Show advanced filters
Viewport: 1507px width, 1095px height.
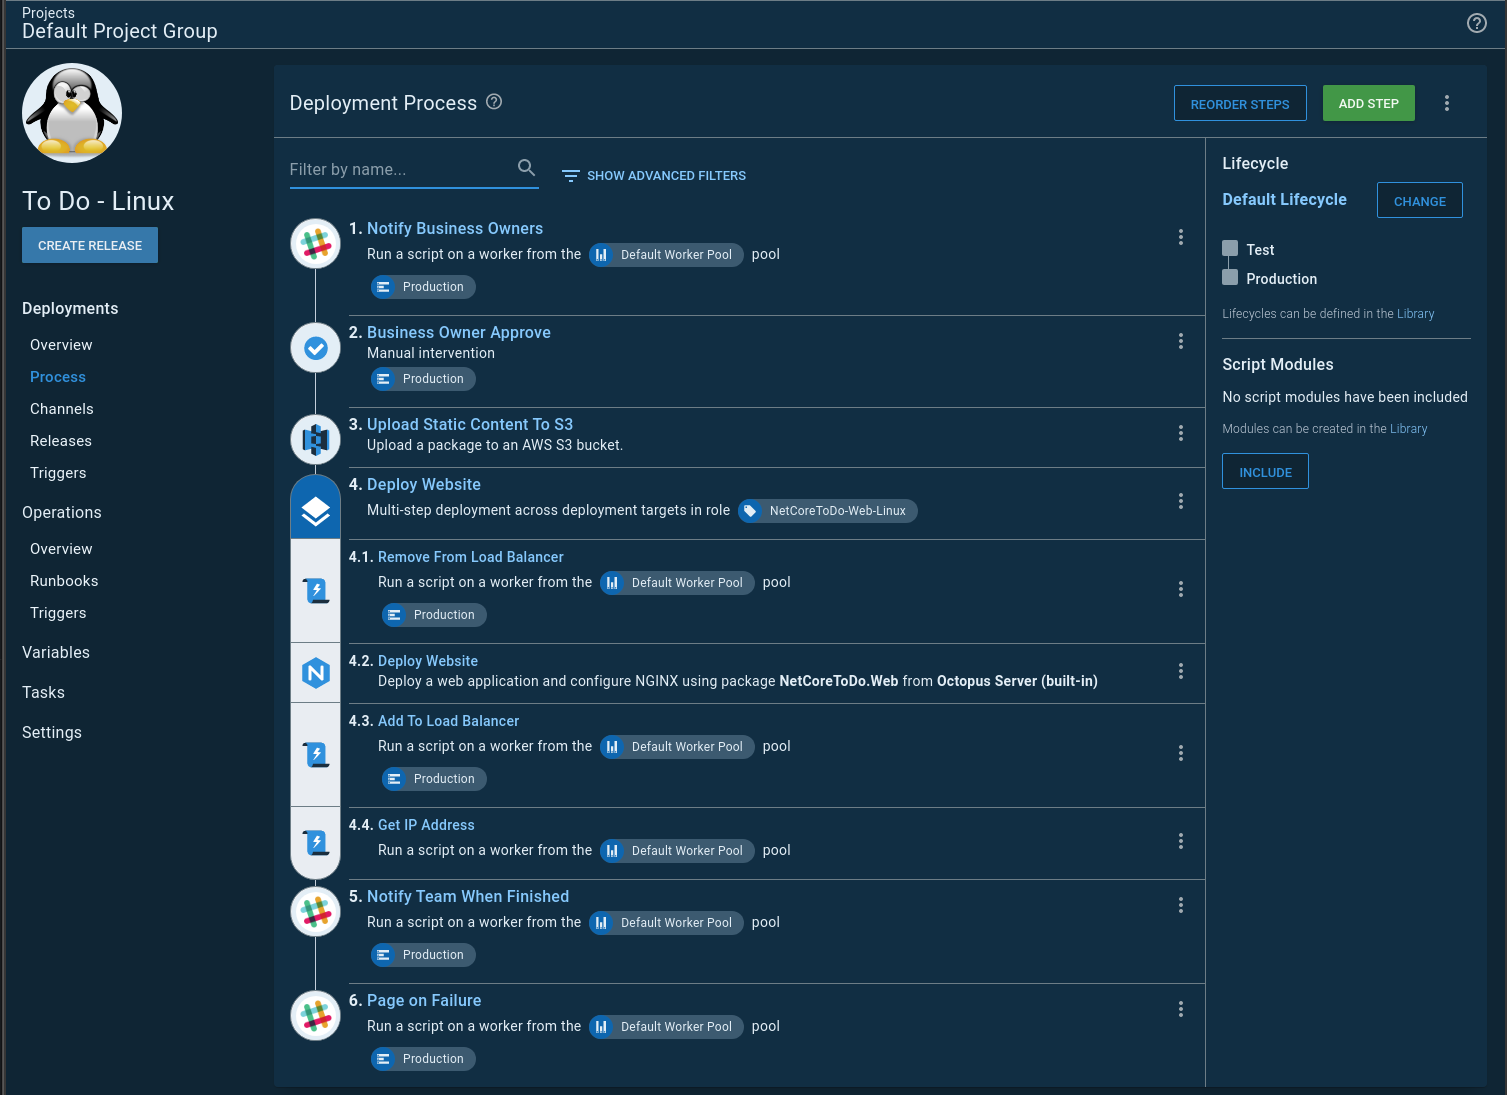click(x=654, y=176)
